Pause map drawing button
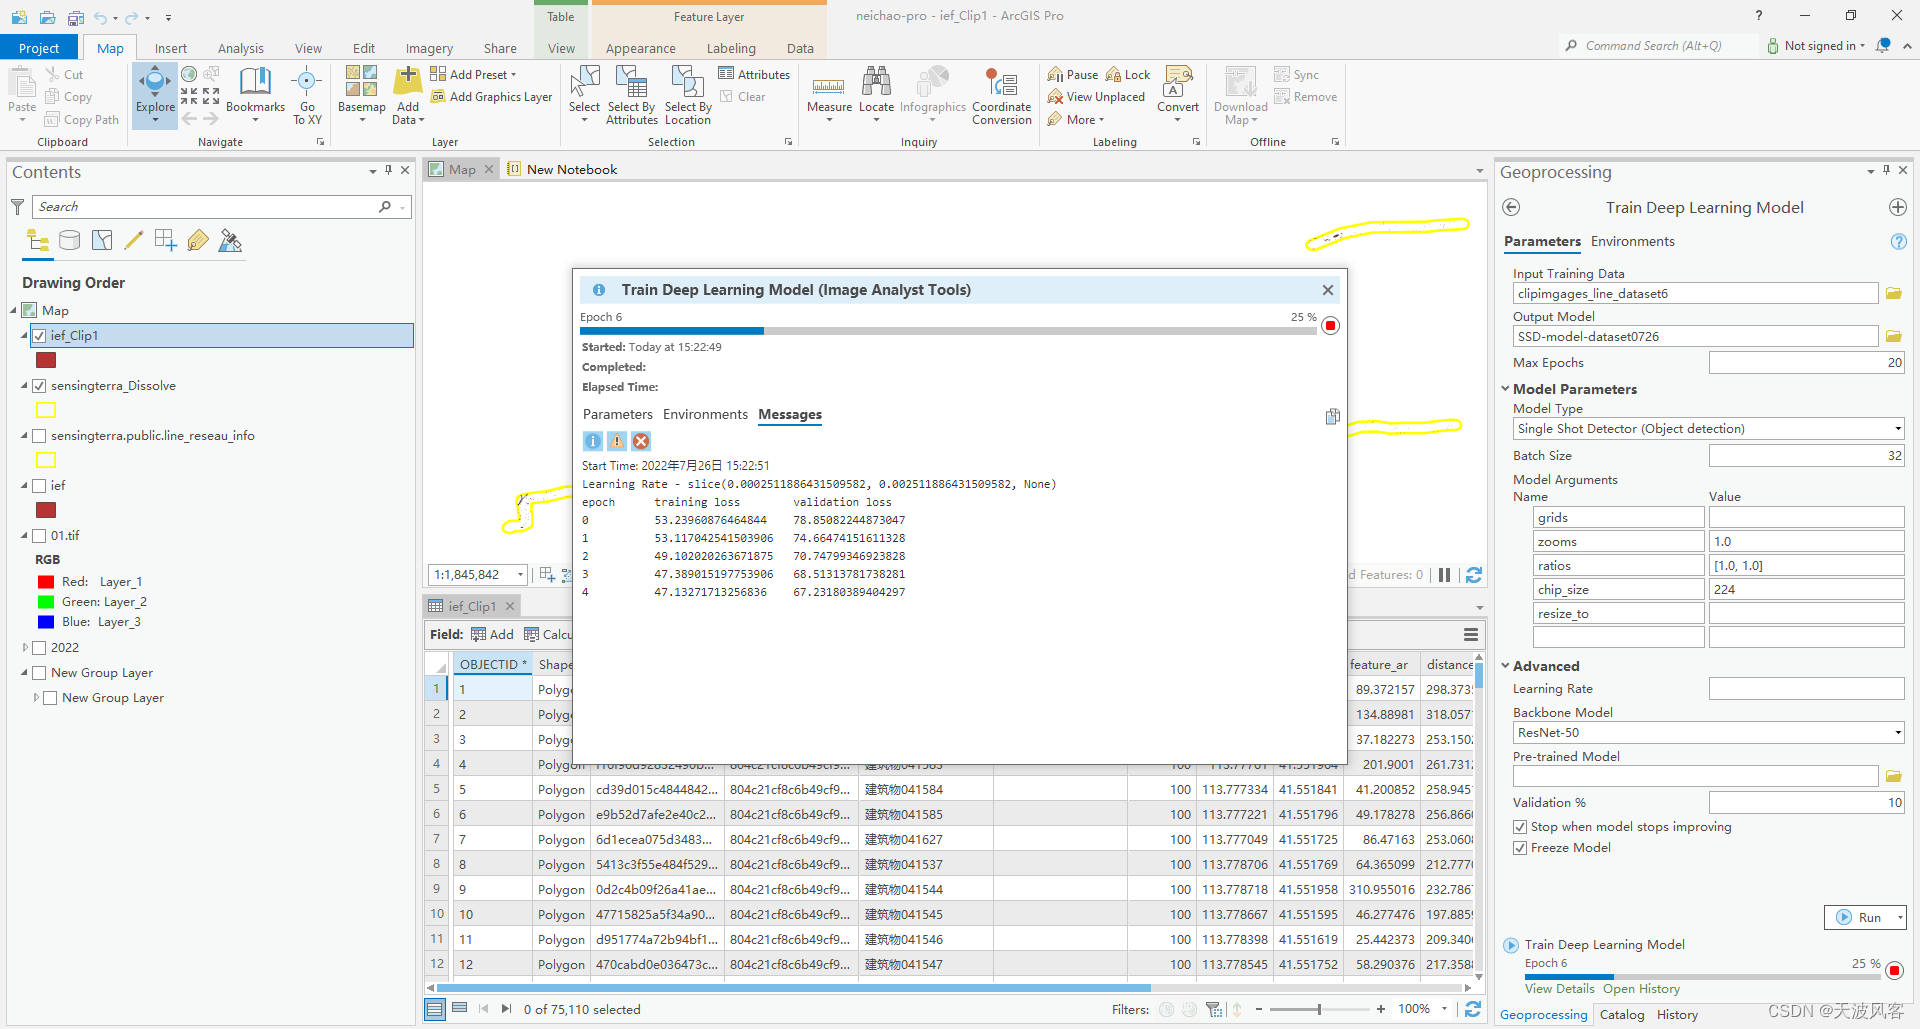 tap(1444, 575)
